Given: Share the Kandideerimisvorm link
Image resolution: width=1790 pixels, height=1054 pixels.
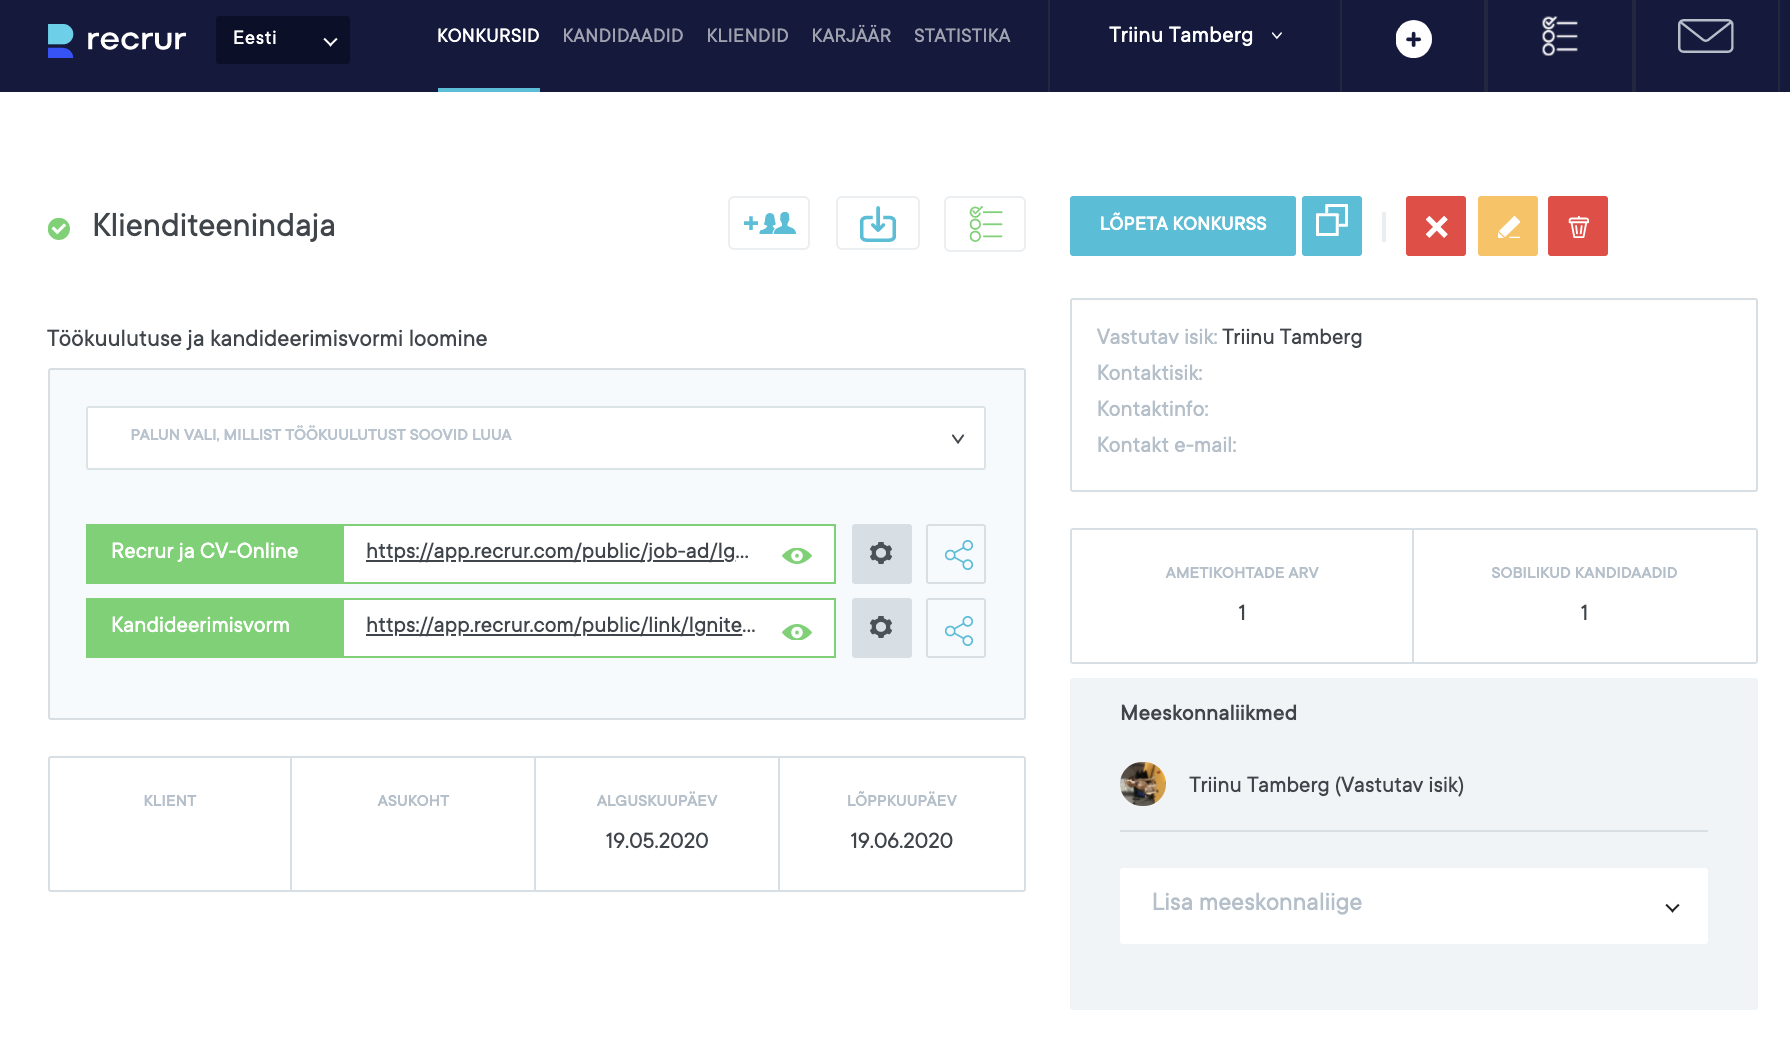Looking at the screenshot, I should (x=956, y=629).
